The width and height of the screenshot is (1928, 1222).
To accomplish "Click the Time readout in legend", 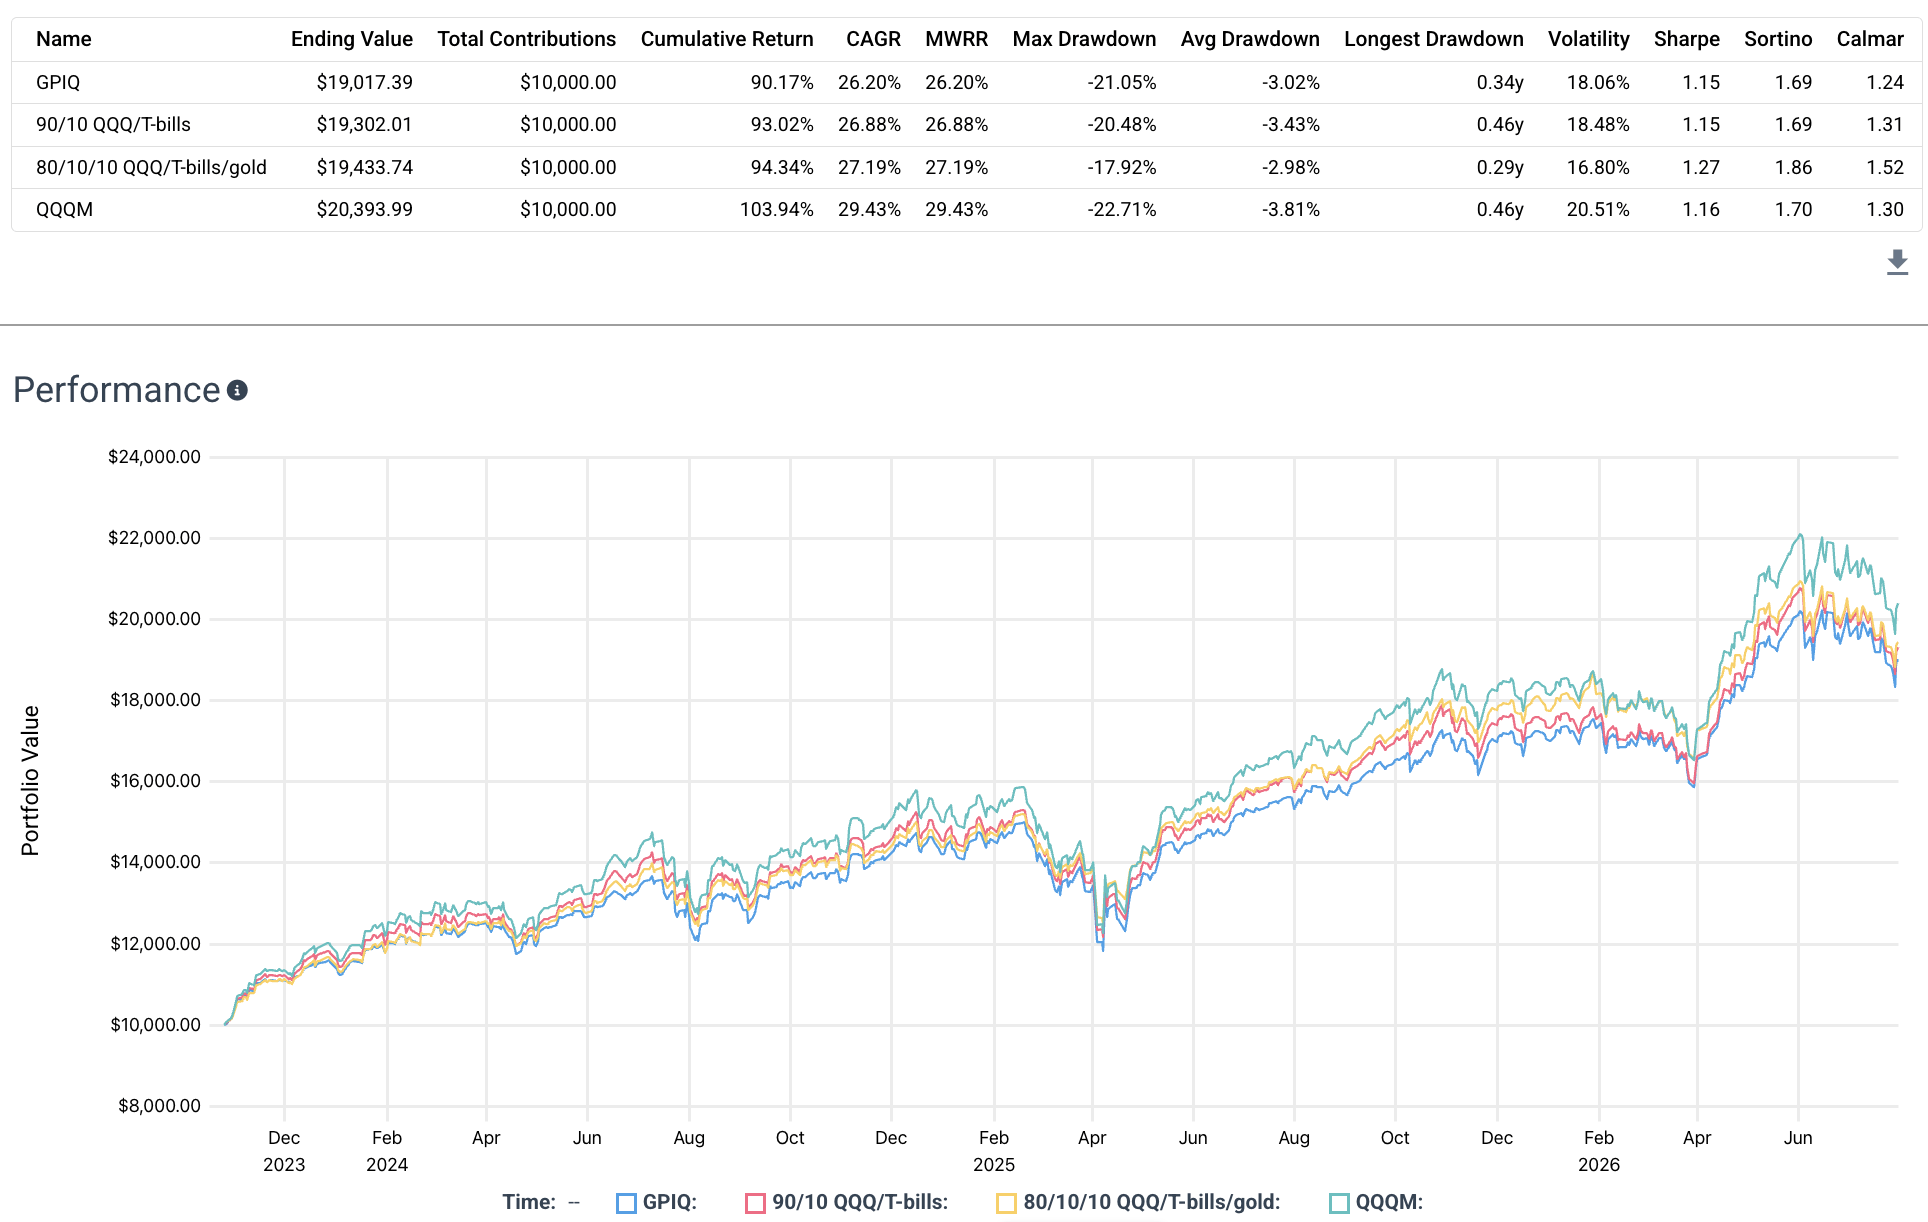I will (x=541, y=1202).
